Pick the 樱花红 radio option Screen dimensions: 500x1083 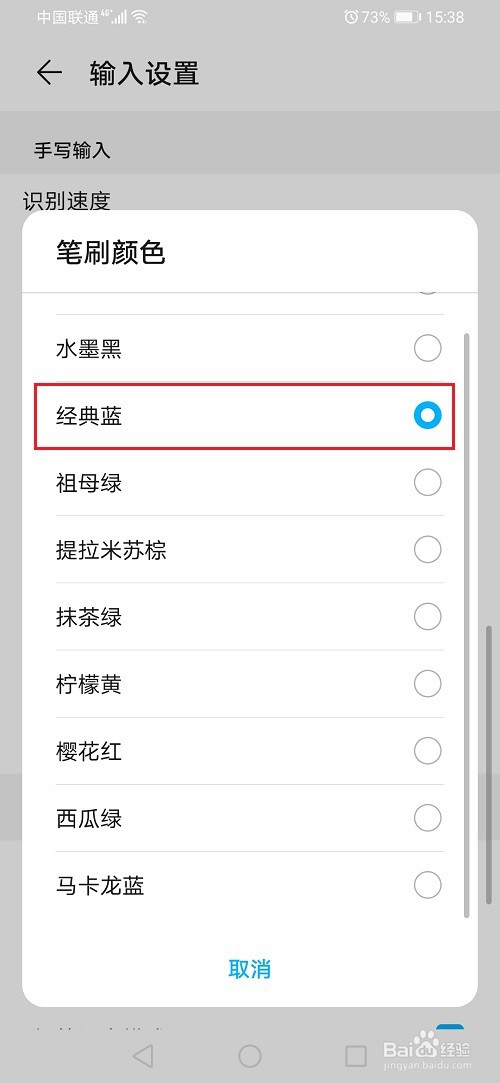click(x=427, y=751)
